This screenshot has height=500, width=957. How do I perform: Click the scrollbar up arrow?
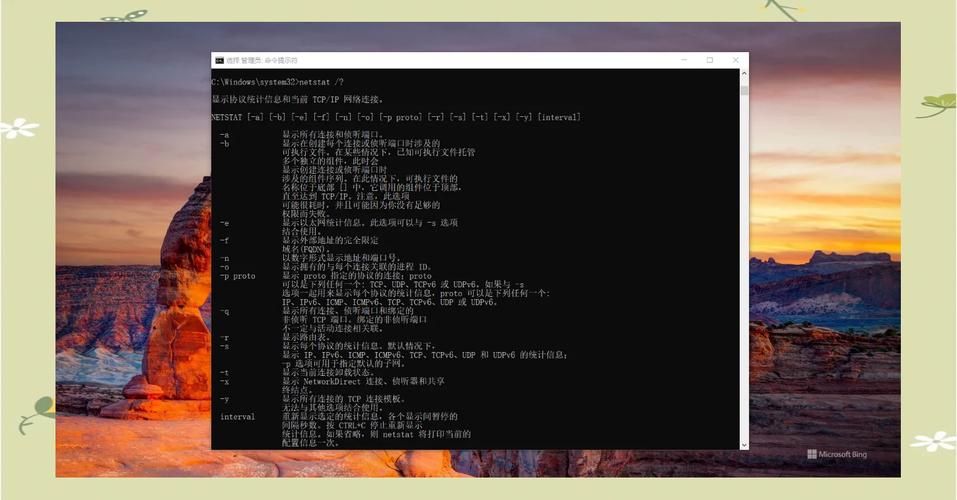(x=744, y=73)
